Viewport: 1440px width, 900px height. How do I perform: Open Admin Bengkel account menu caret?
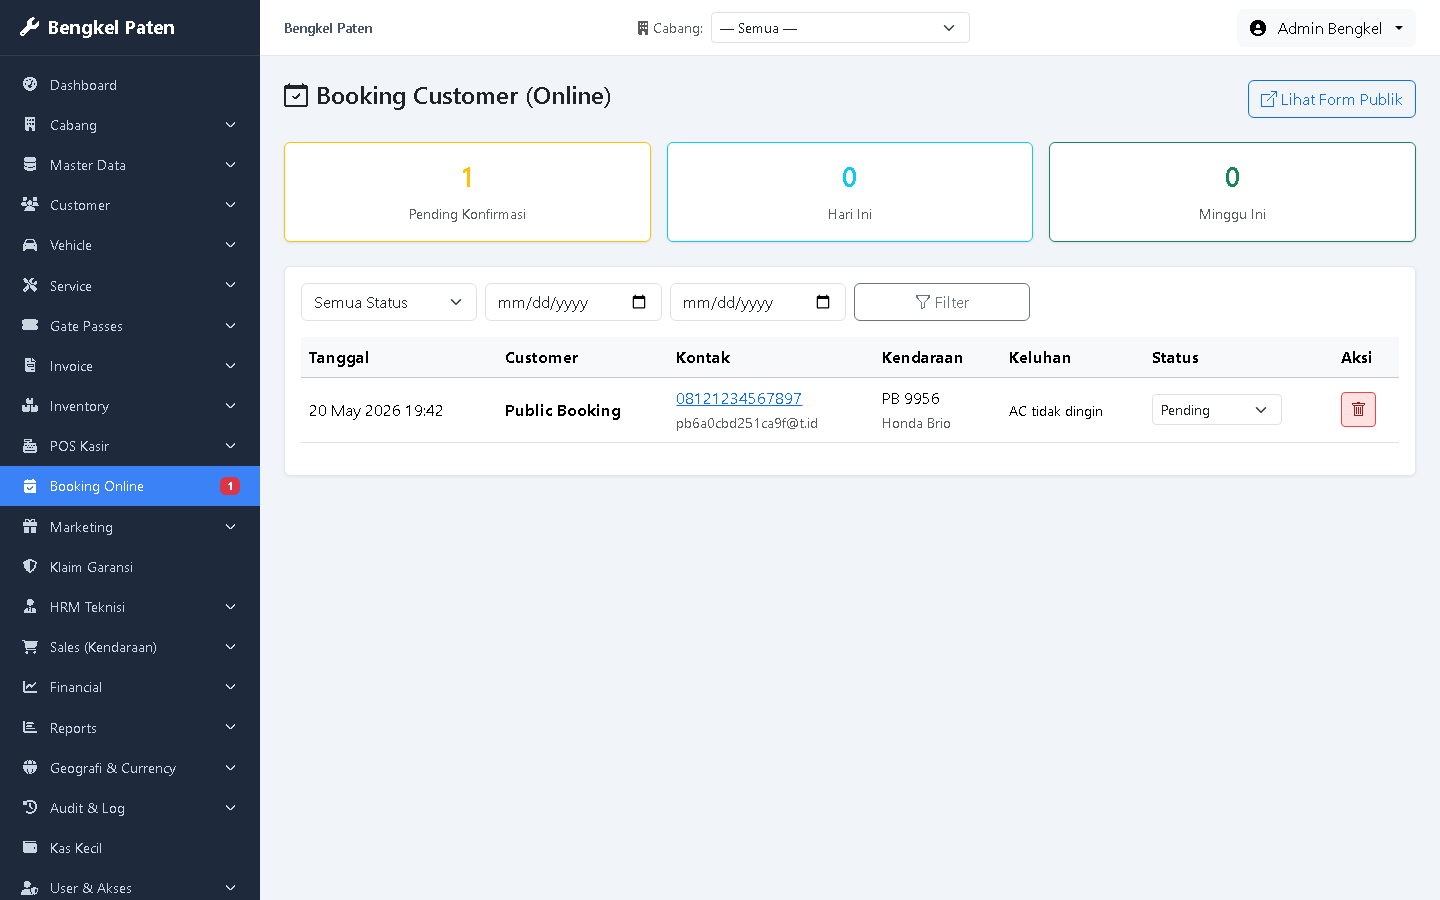1399,28
